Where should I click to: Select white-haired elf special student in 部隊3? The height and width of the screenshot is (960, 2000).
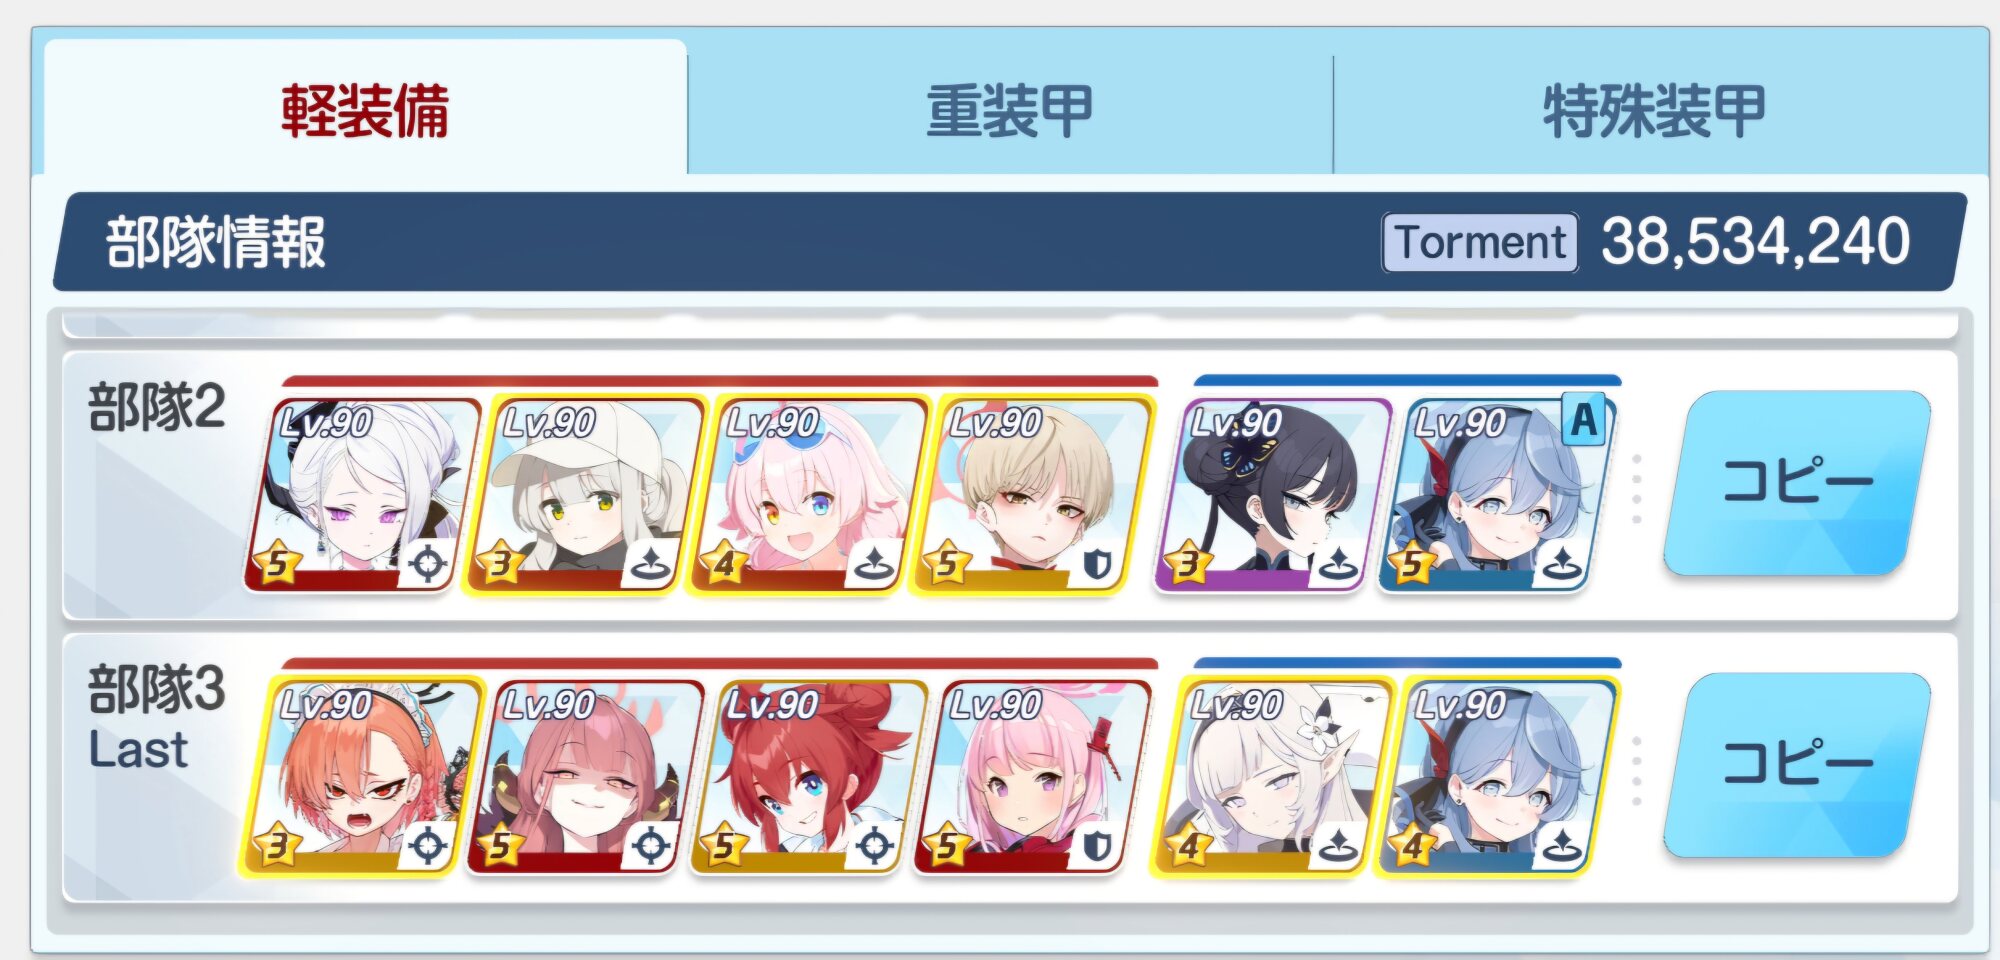tap(1274, 777)
